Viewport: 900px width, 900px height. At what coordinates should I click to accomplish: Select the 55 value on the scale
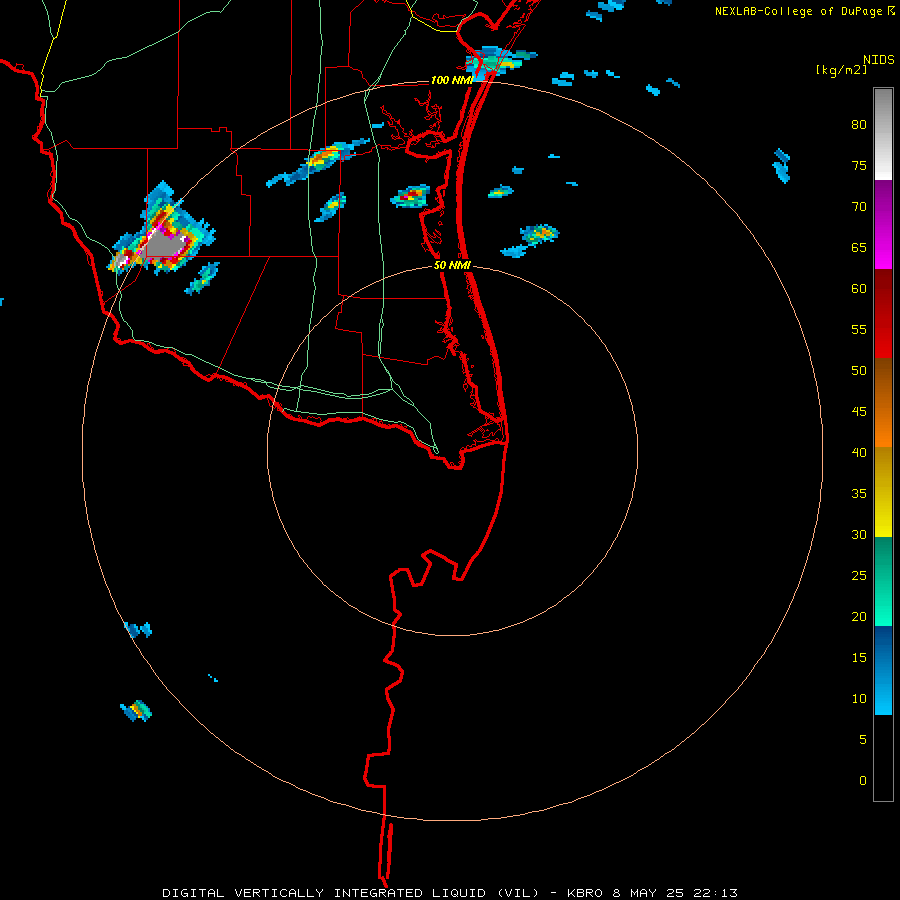pos(859,329)
